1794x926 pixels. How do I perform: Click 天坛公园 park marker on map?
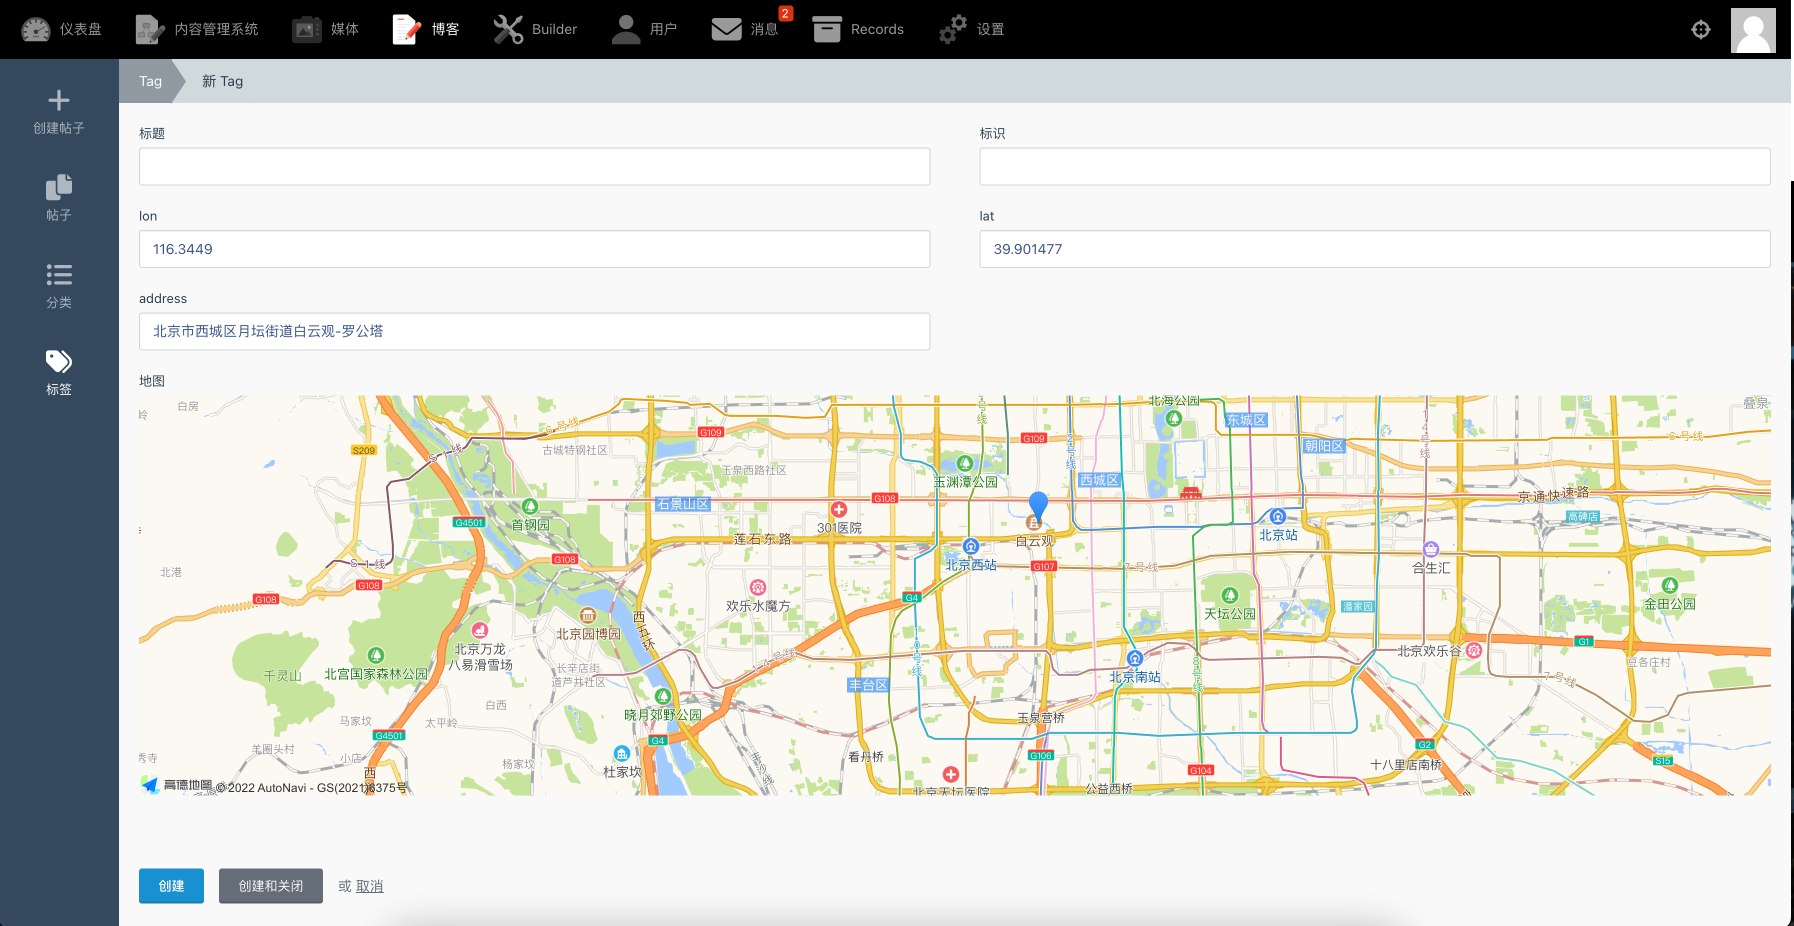tap(1230, 595)
